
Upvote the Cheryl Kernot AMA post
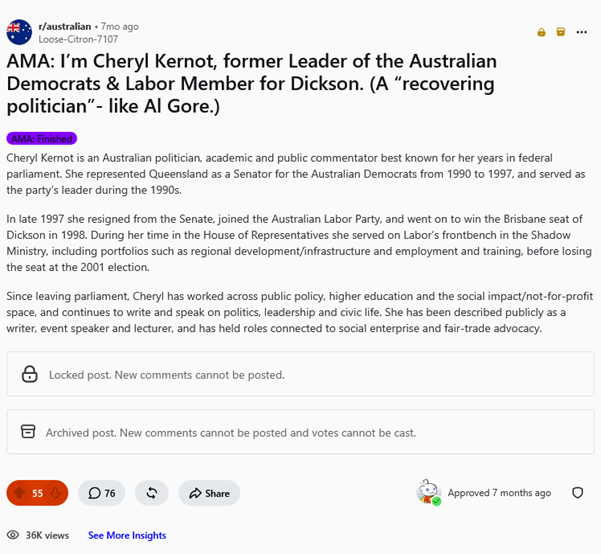click(x=20, y=493)
